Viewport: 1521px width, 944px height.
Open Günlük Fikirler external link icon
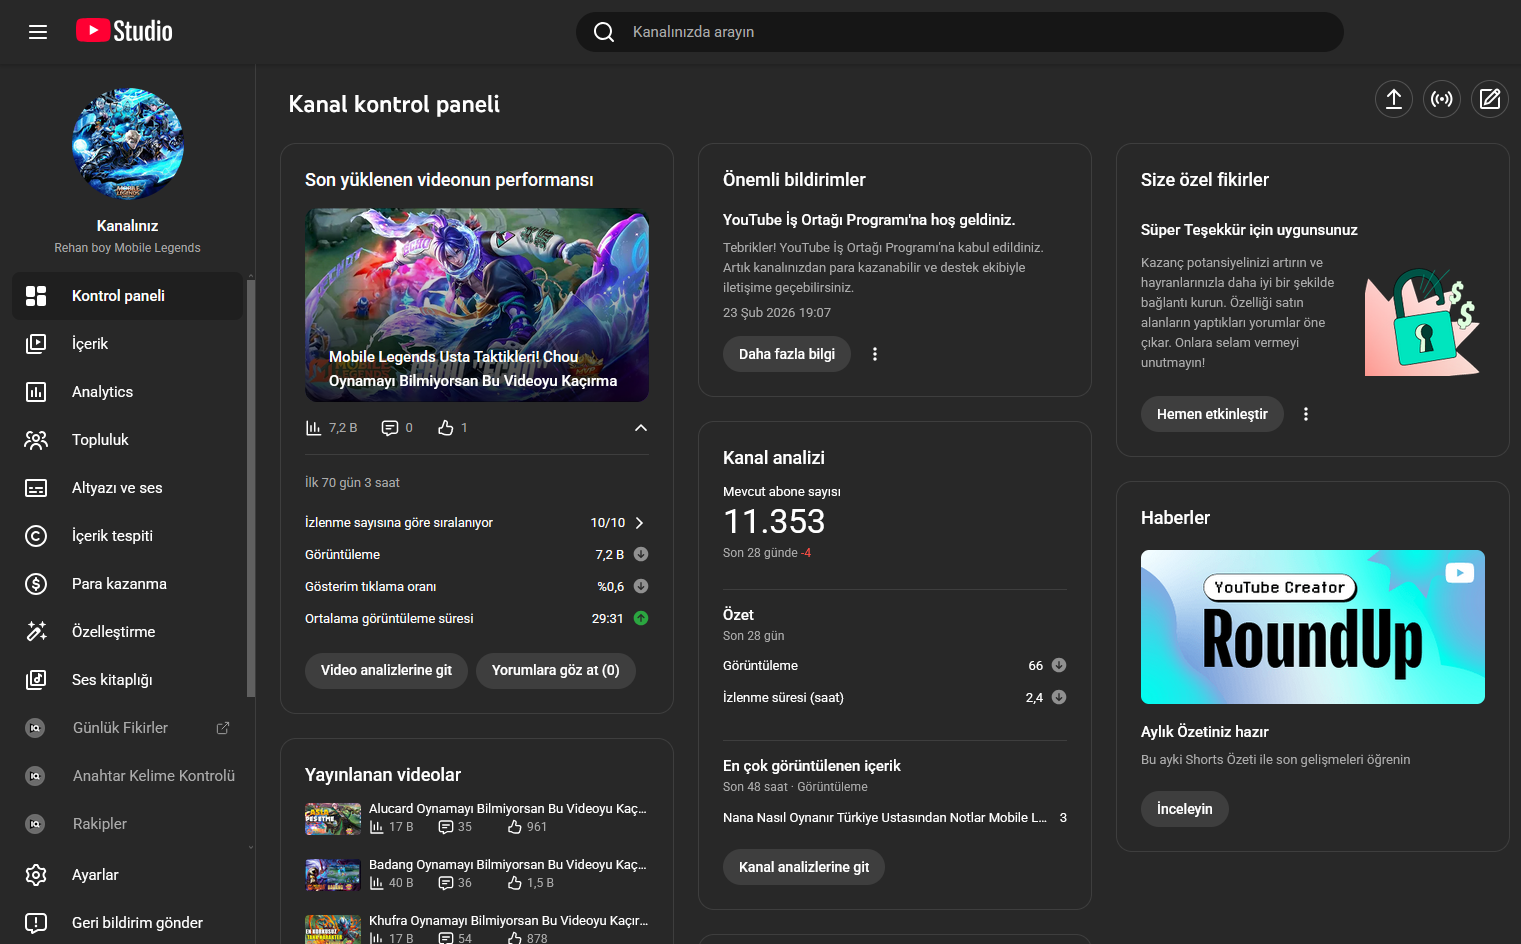(x=223, y=728)
